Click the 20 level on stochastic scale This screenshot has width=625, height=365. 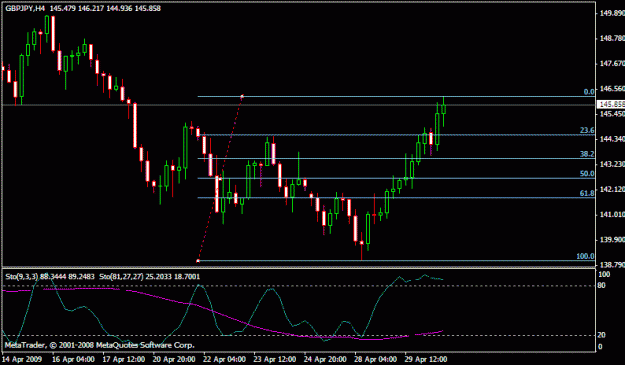[602, 335]
